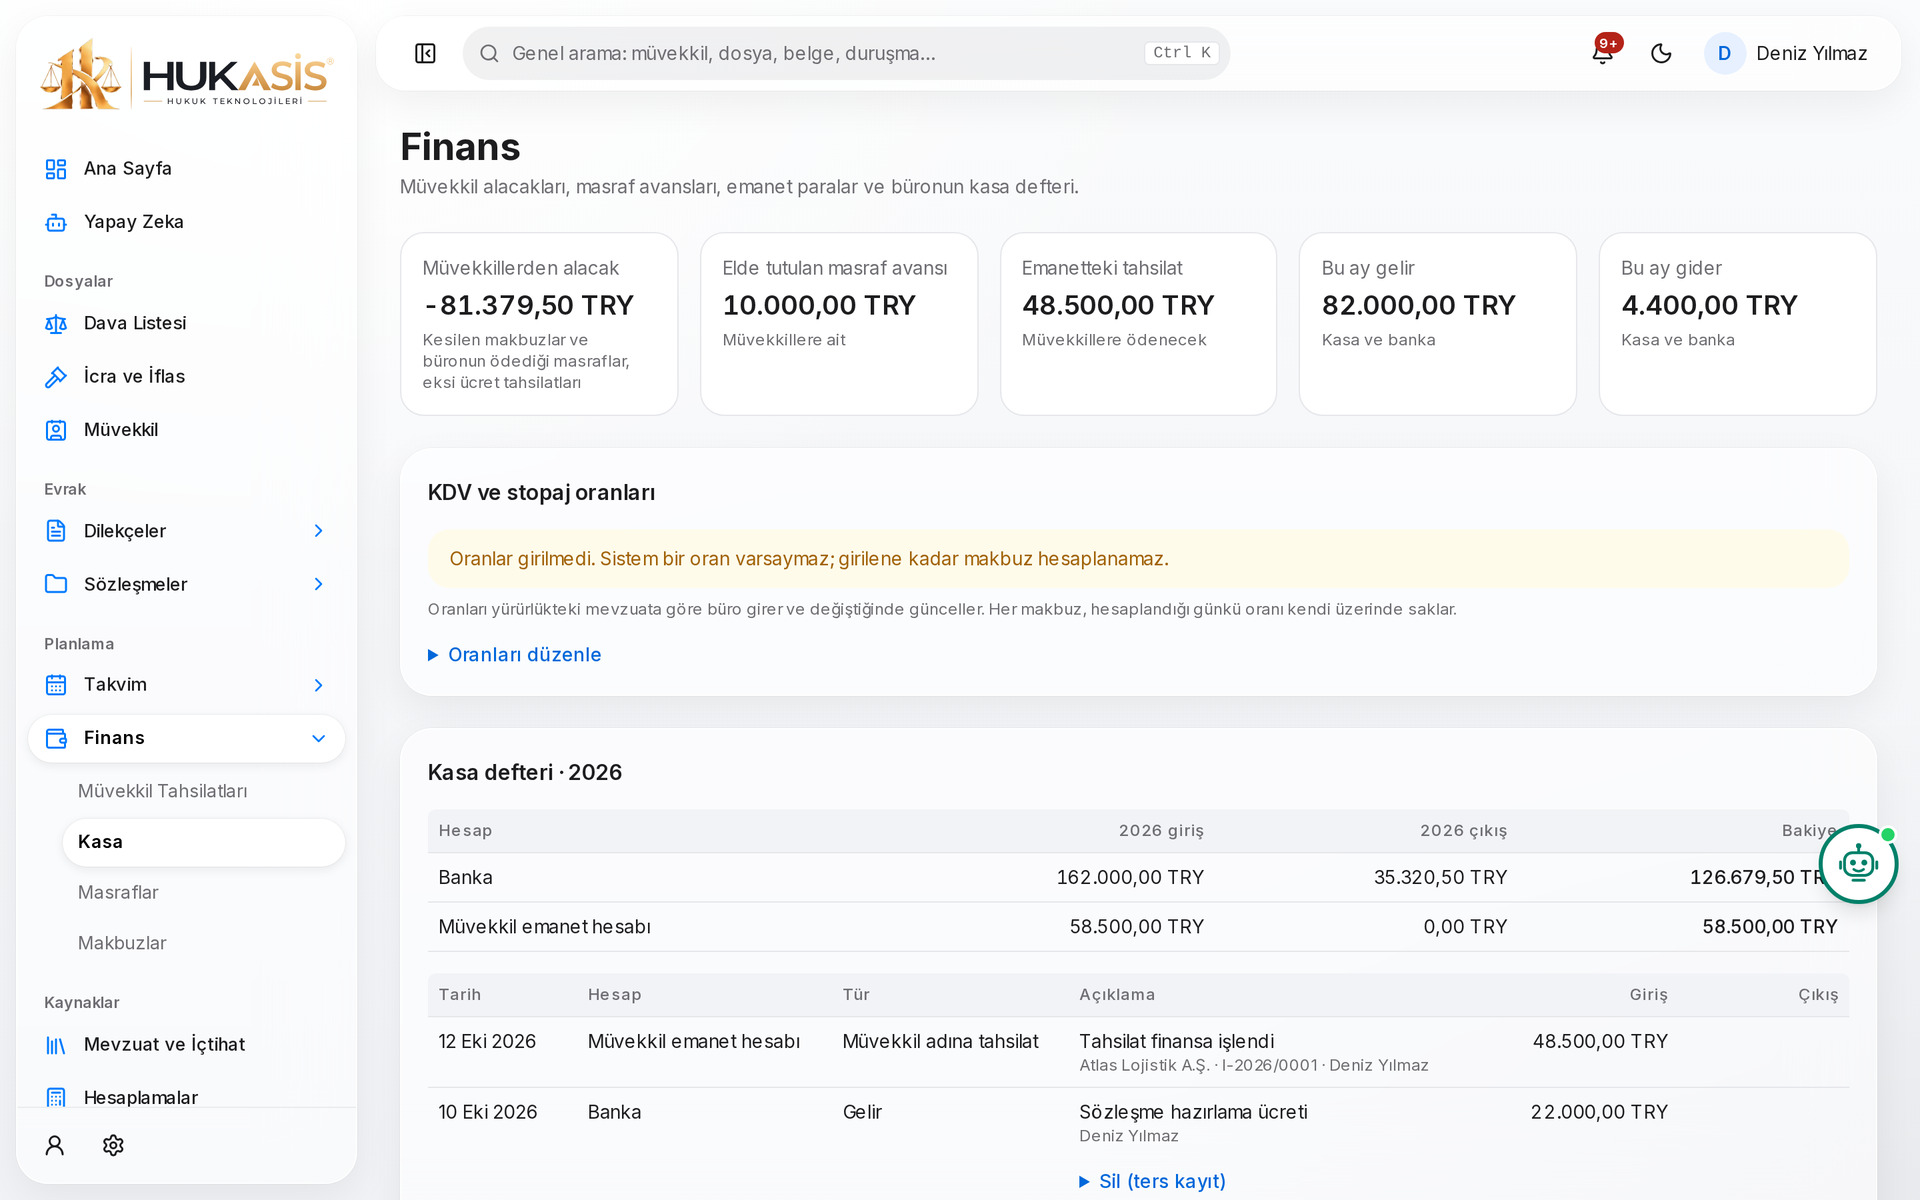
Task: Collapse the Finans submenu chevron
Action: [x=318, y=738]
